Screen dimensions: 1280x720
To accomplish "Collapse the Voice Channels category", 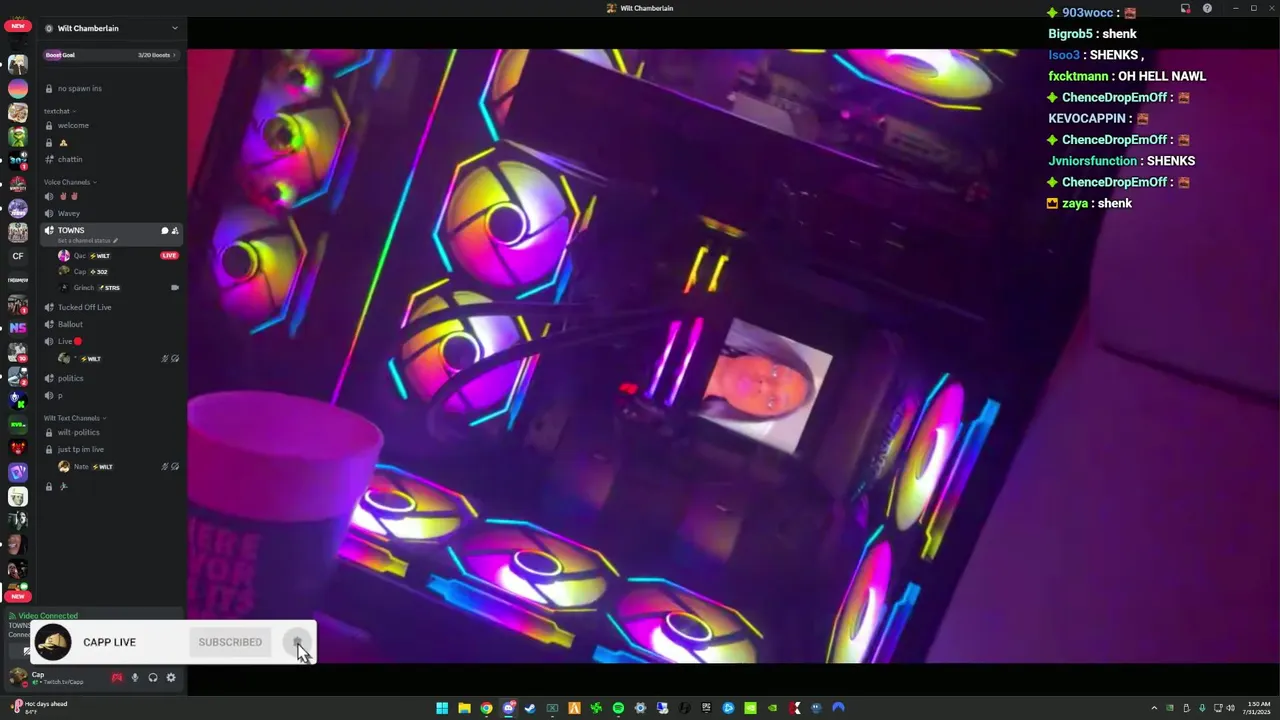I will click(70, 182).
